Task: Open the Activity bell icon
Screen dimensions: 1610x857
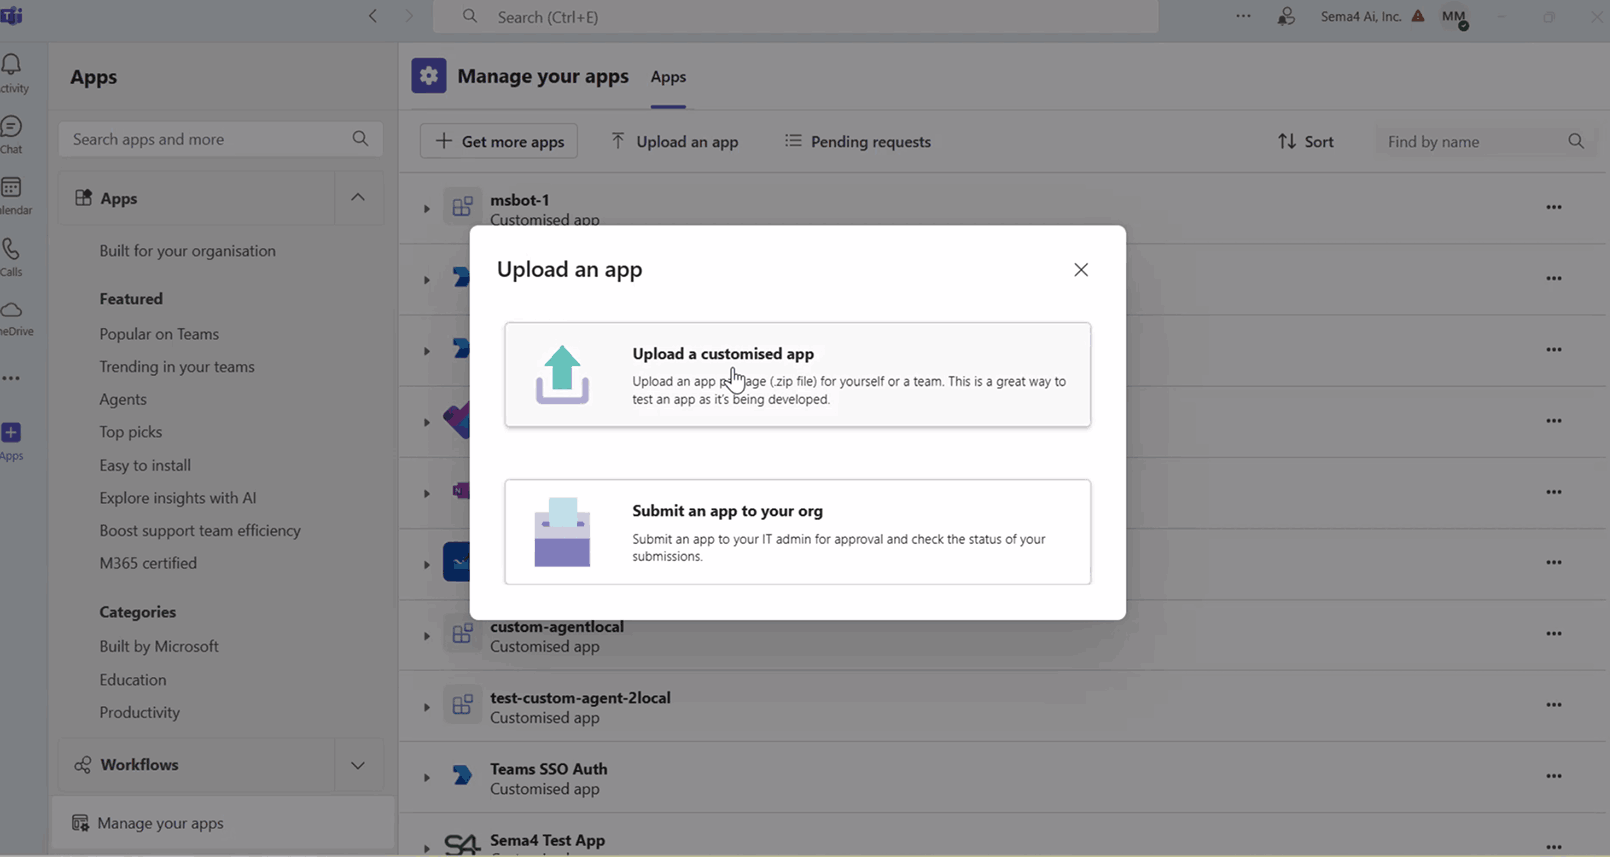Action: [x=12, y=66]
